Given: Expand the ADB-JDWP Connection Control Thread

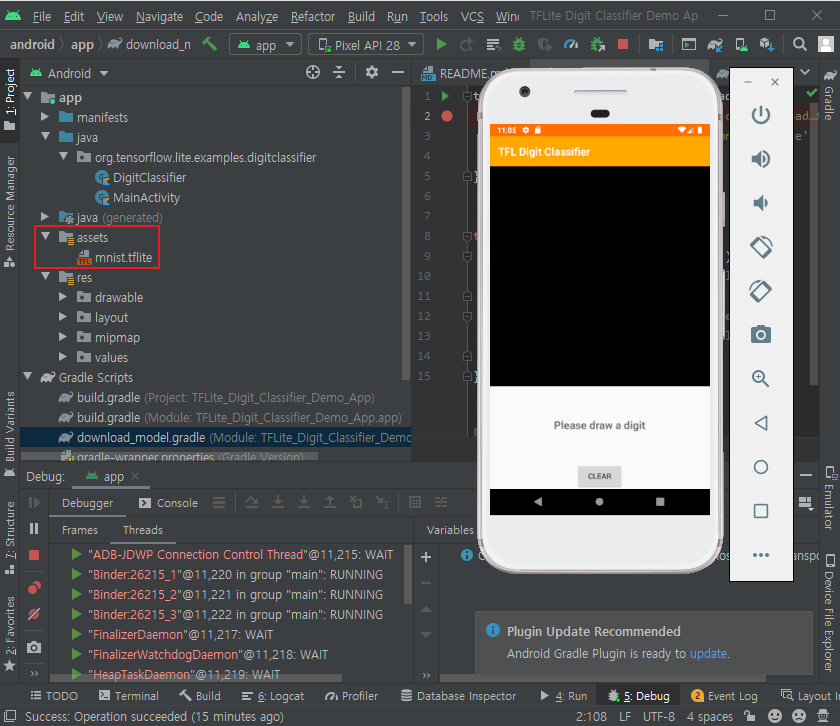Looking at the screenshot, I should (77, 554).
